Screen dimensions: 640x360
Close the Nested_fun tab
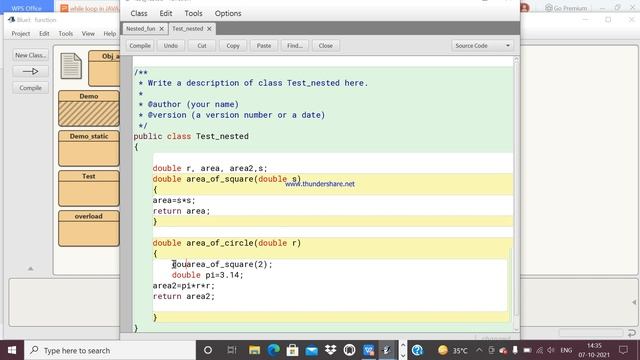pos(162,29)
